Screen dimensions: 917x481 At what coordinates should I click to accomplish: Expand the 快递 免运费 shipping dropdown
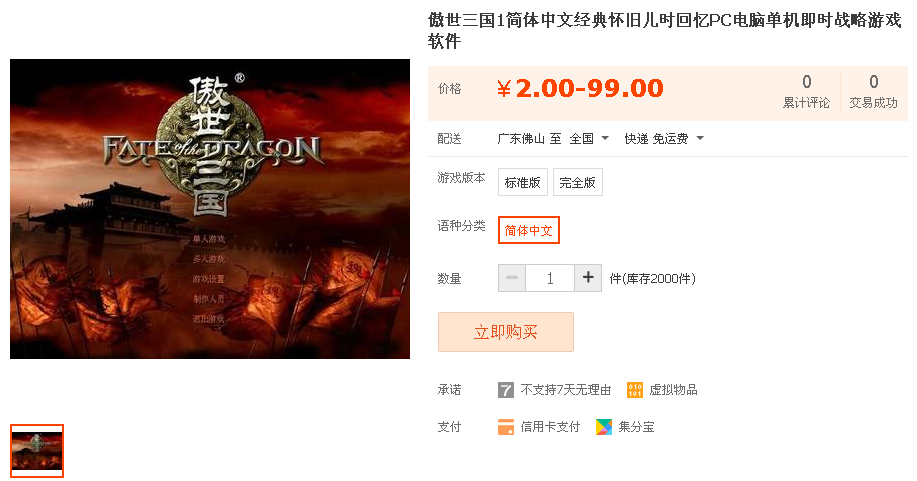click(664, 139)
